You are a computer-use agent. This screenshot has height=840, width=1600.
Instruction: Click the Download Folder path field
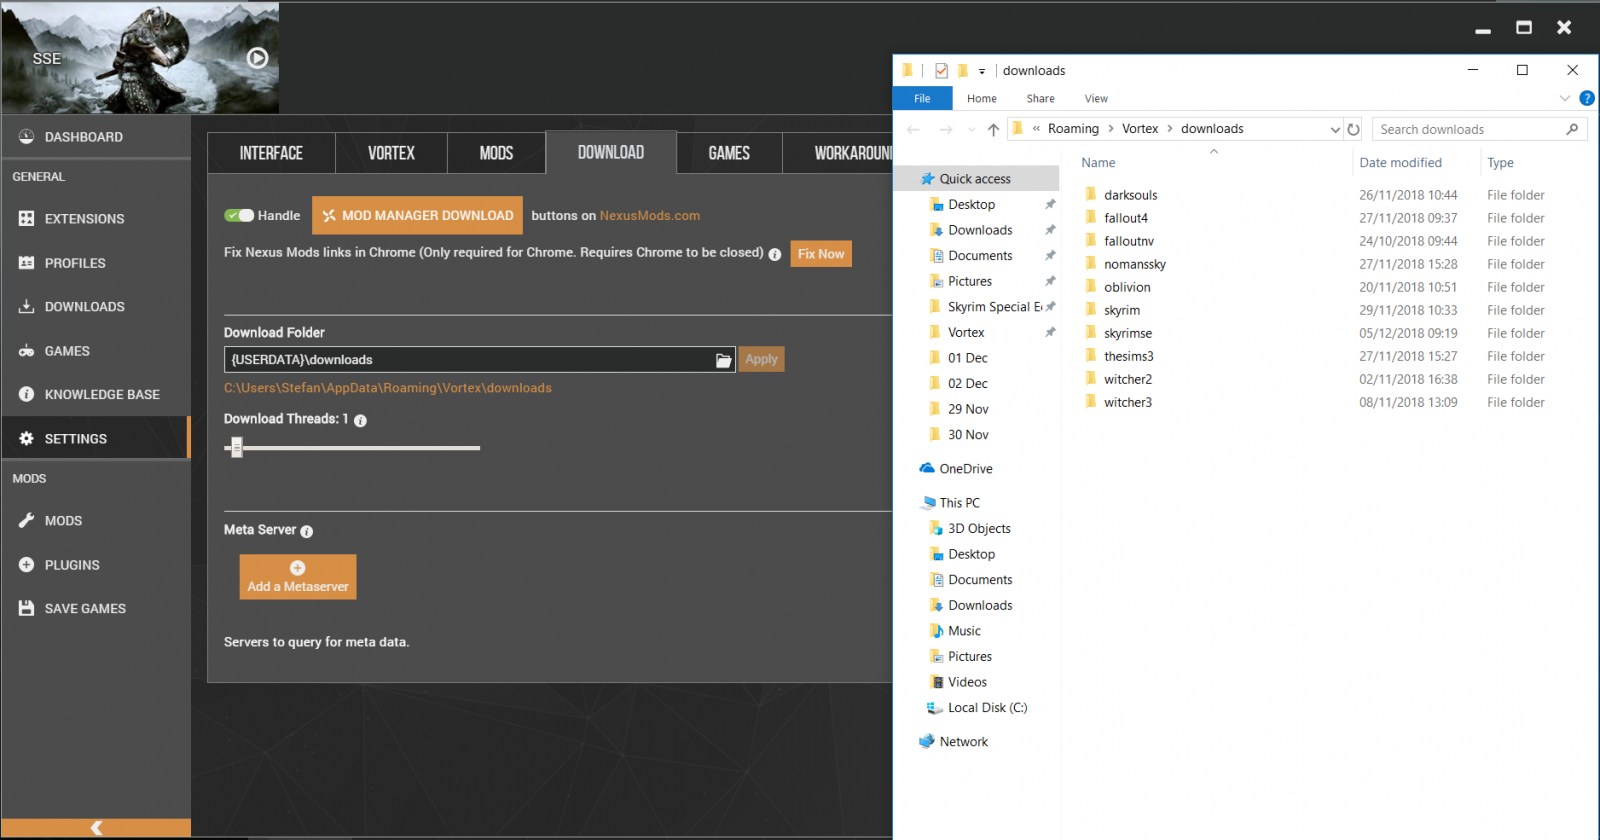(469, 360)
